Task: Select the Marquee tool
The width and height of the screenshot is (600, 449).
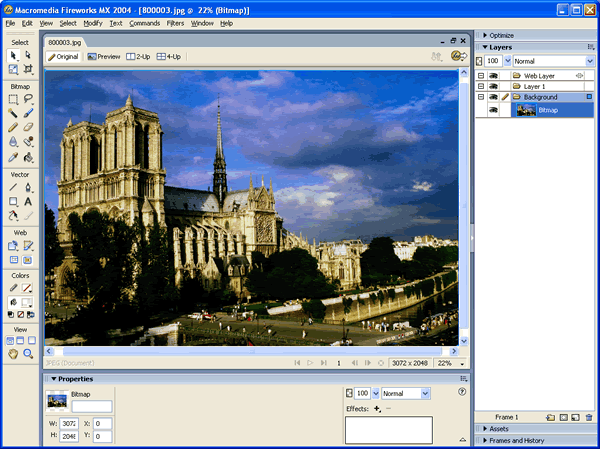Action: coord(13,100)
